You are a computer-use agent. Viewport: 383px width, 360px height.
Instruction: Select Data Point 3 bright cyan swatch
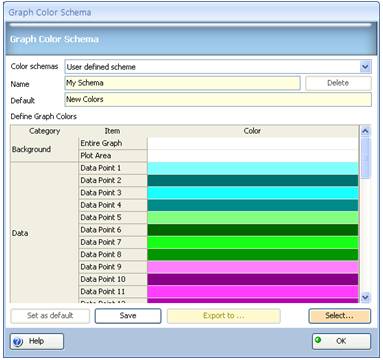253,193
